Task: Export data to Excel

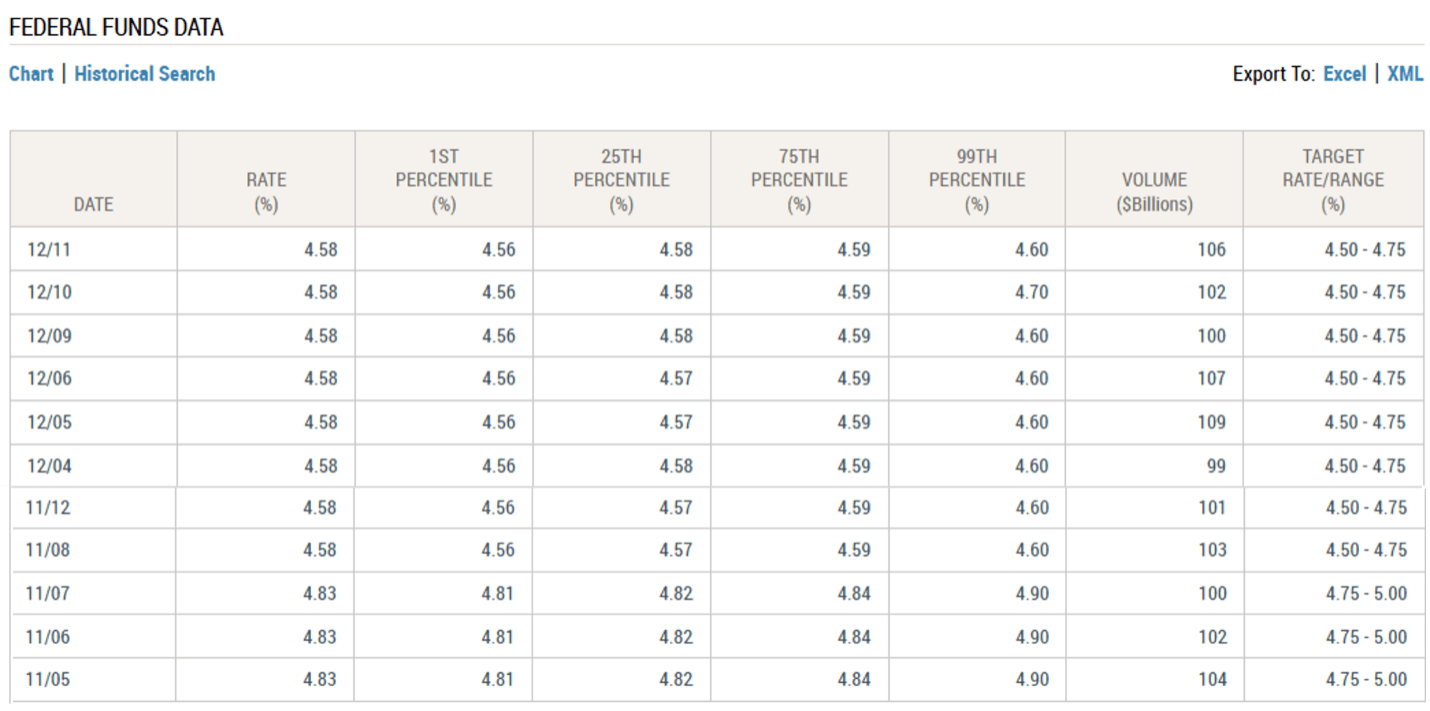Action: 1344,74
